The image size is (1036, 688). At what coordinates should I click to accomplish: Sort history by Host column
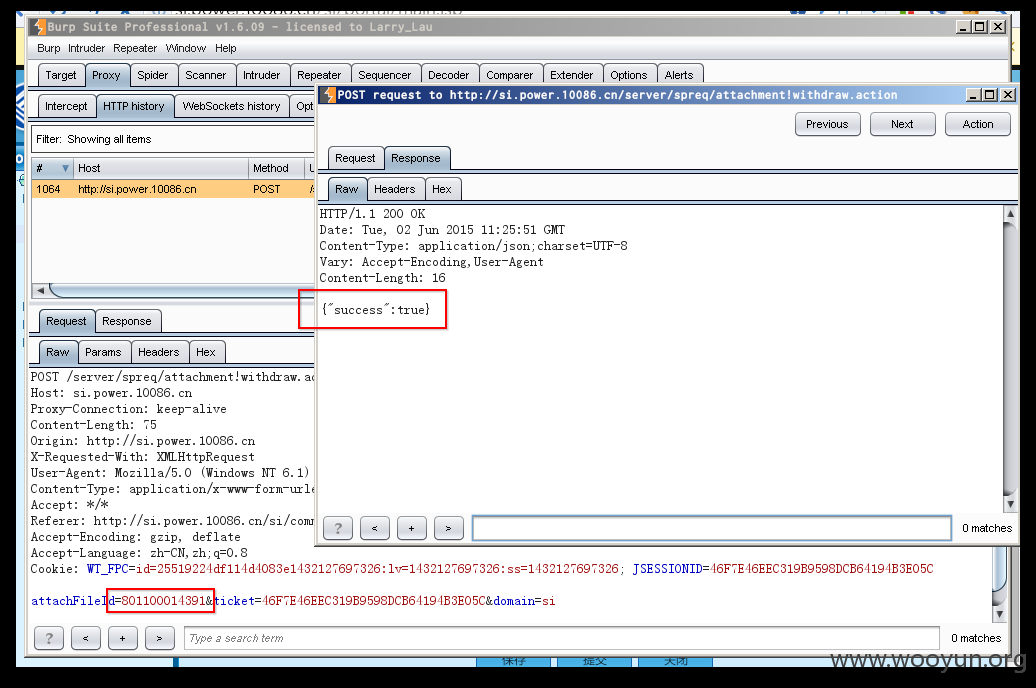[x=161, y=169]
